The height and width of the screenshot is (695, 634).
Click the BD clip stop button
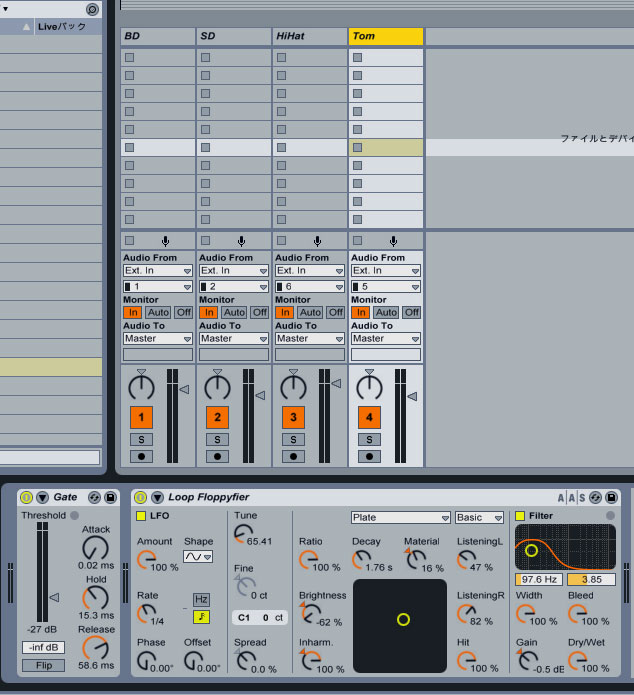[129, 241]
